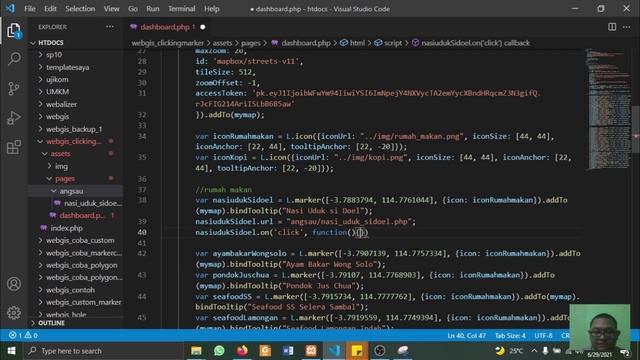Click the split editor icon
The width and height of the screenshot is (640, 360).
tap(612, 27)
